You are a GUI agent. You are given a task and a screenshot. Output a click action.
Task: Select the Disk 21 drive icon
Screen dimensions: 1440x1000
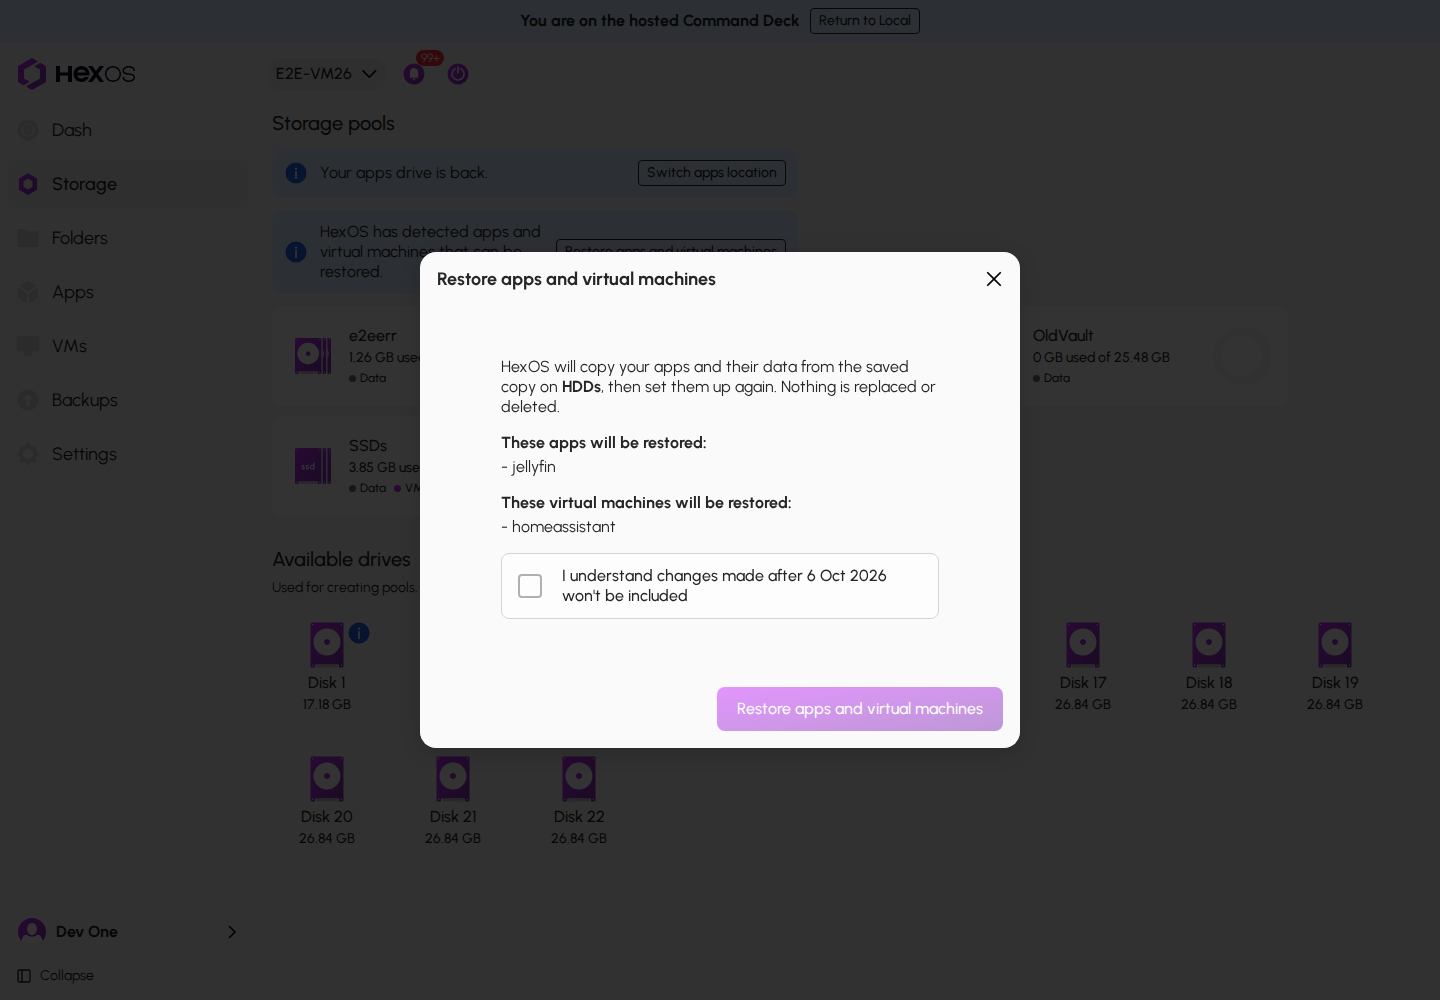[x=453, y=779]
